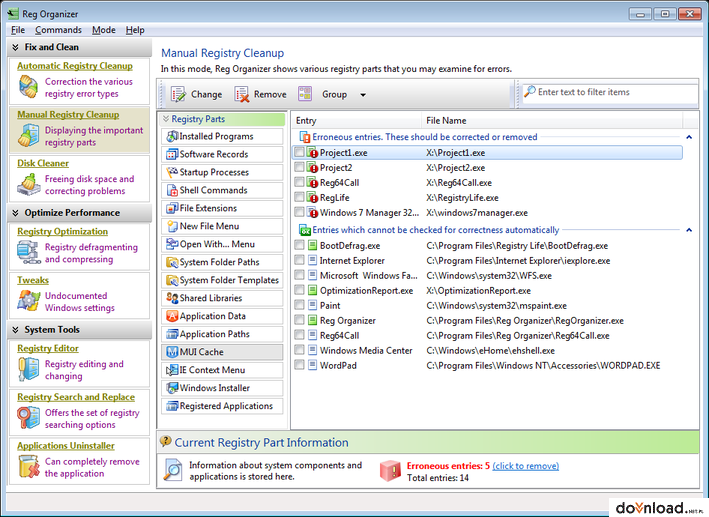Check the Project2 entry checkbox
Image resolution: width=709 pixels, height=517 pixels.
pos(299,167)
